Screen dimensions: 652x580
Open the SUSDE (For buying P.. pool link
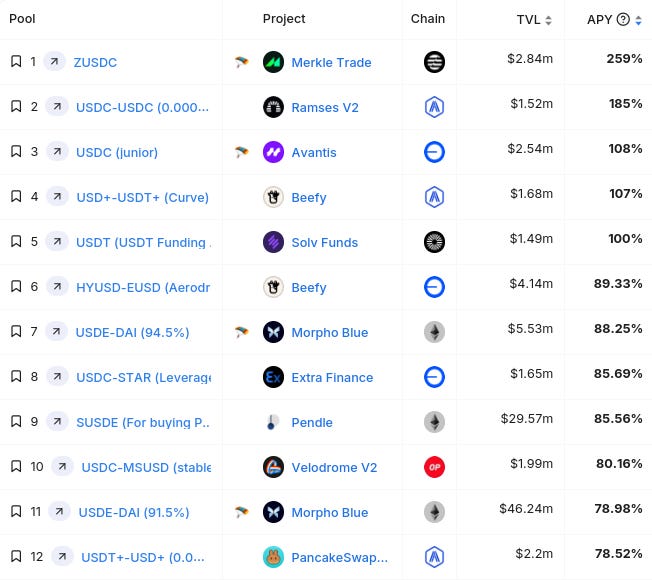(x=143, y=422)
